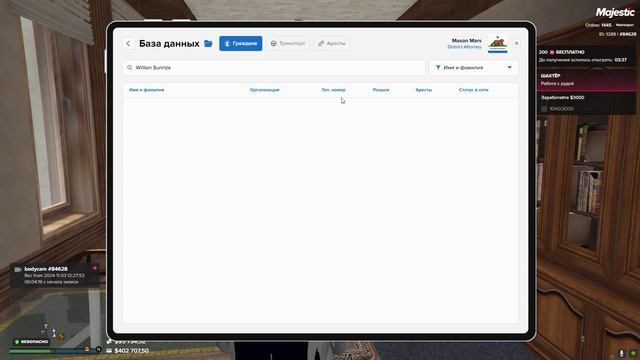The image size is (640, 360).
Task: Focus the search field containing Willian Sunrize
Action: [x=274, y=68]
